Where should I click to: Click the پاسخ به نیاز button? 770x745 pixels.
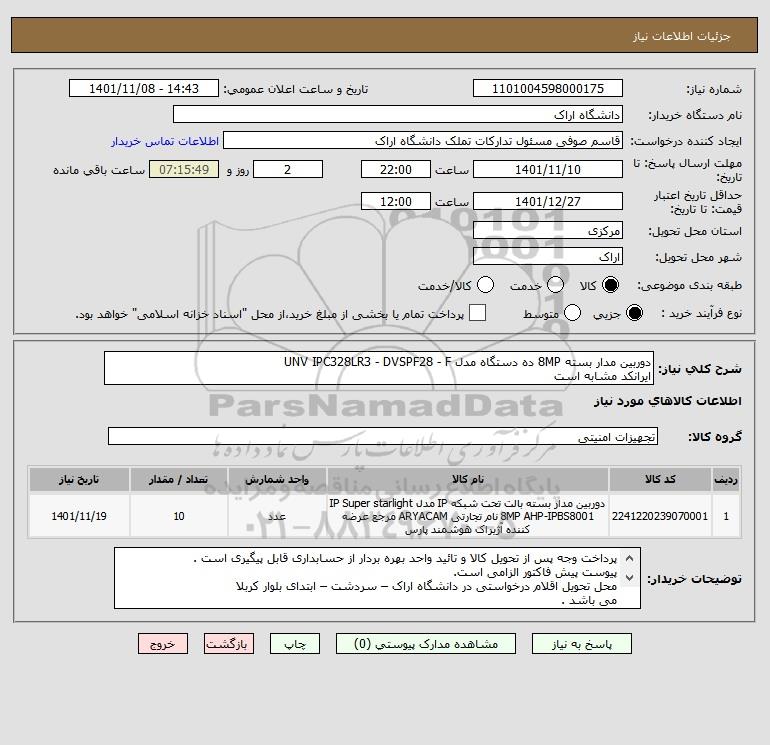(x=581, y=644)
